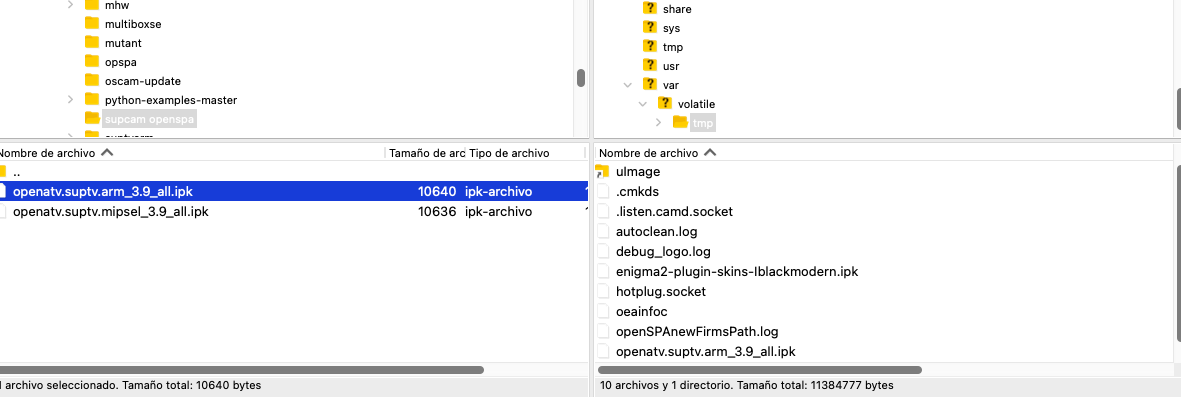The height and width of the screenshot is (397, 1181).
Task: Select openatv.suptv.mipsel_3.9_all.ipk file
Action: coord(111,212)
